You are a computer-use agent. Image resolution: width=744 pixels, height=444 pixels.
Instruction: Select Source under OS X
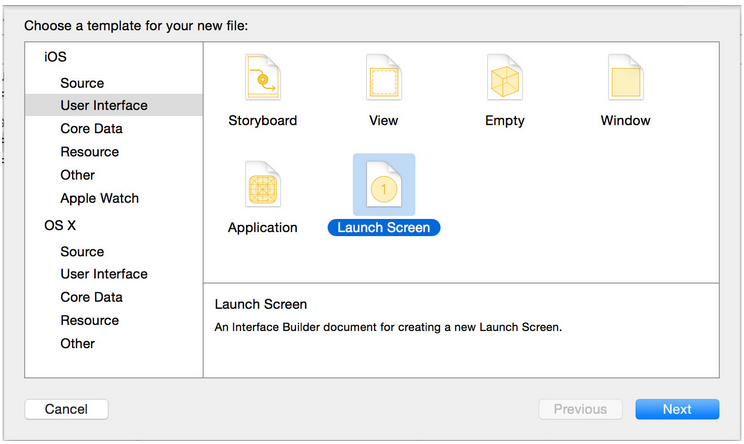82,252
